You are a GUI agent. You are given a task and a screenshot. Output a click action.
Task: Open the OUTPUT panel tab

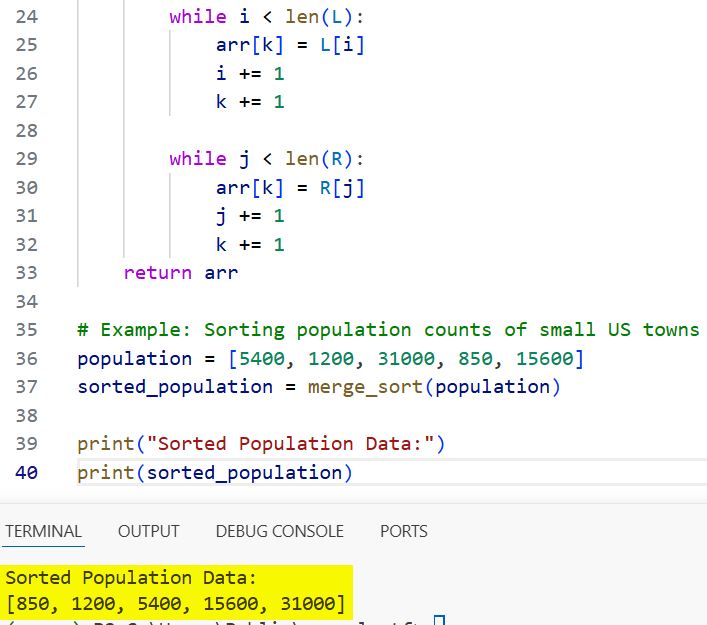pos(149,531)
